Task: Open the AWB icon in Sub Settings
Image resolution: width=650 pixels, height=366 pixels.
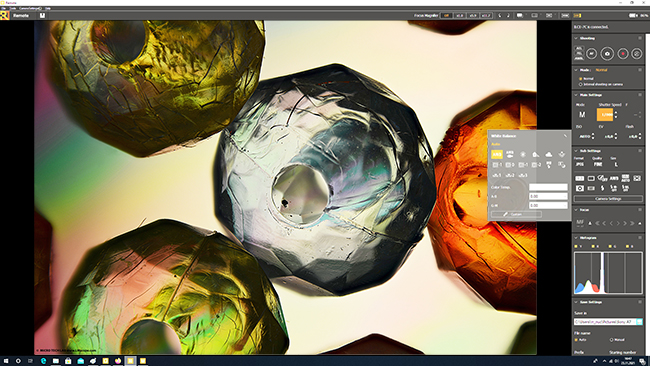Action: 614,178
